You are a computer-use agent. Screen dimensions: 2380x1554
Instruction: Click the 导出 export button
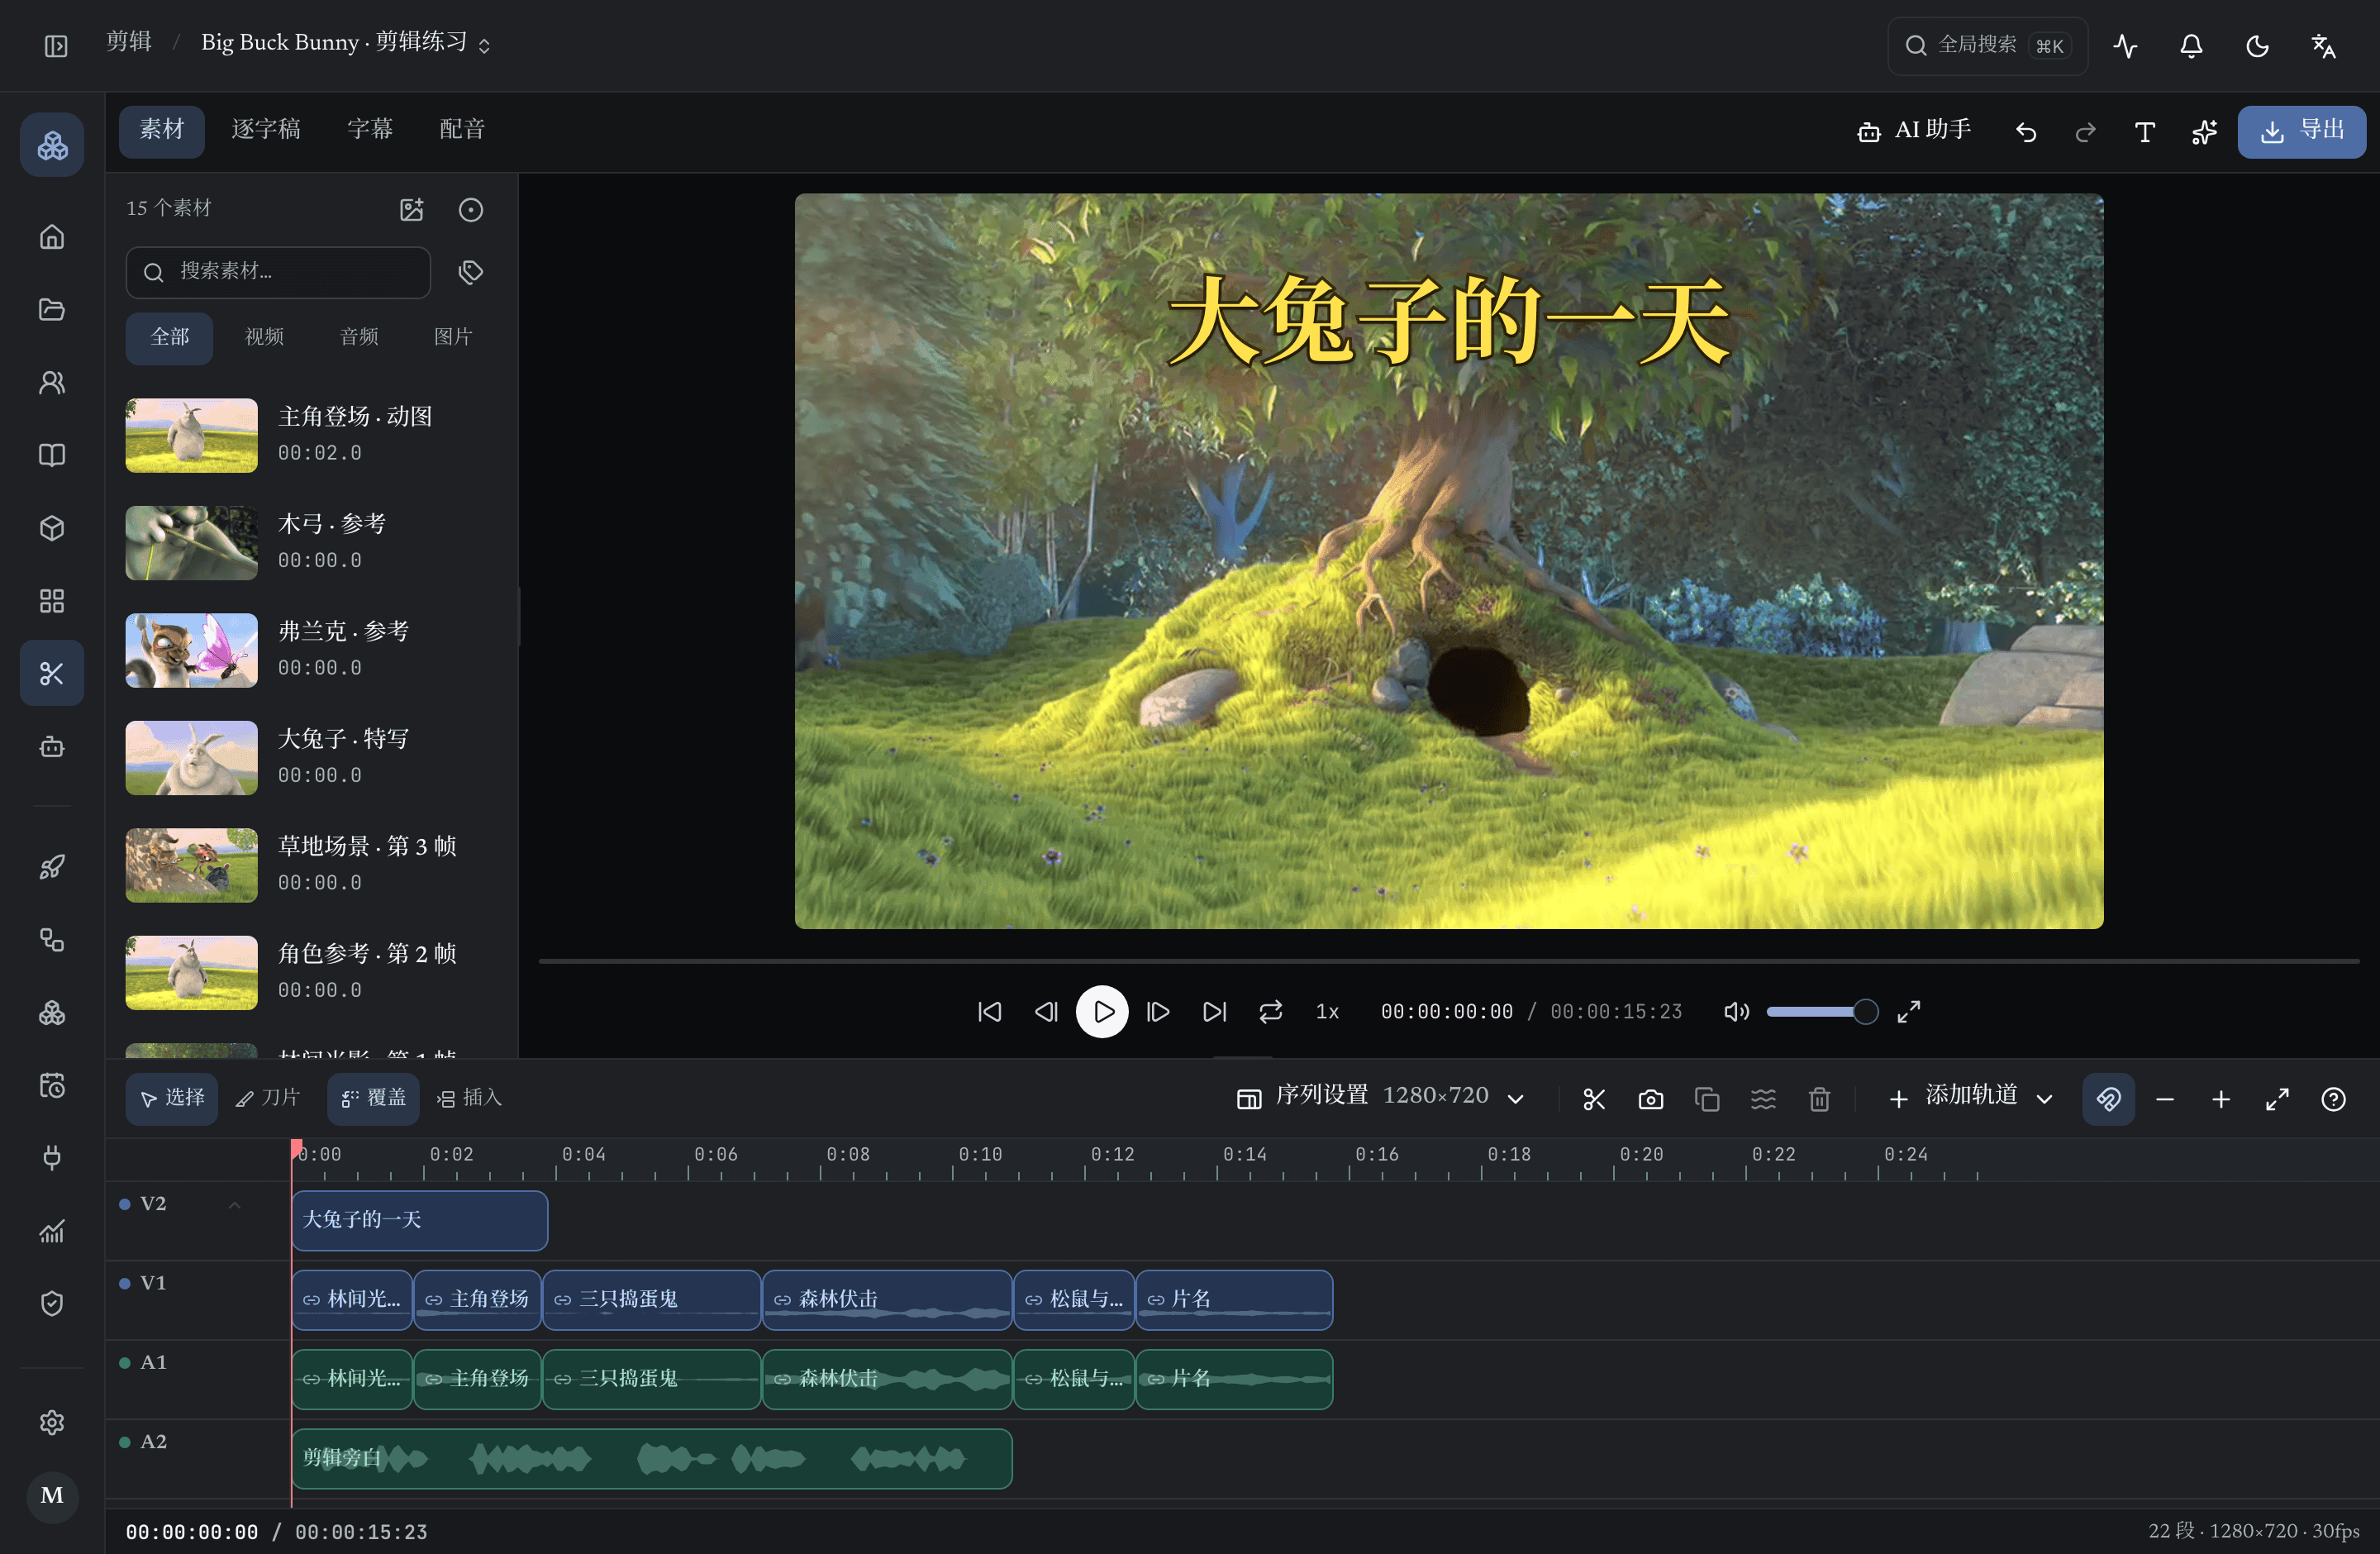point(2301,131)
